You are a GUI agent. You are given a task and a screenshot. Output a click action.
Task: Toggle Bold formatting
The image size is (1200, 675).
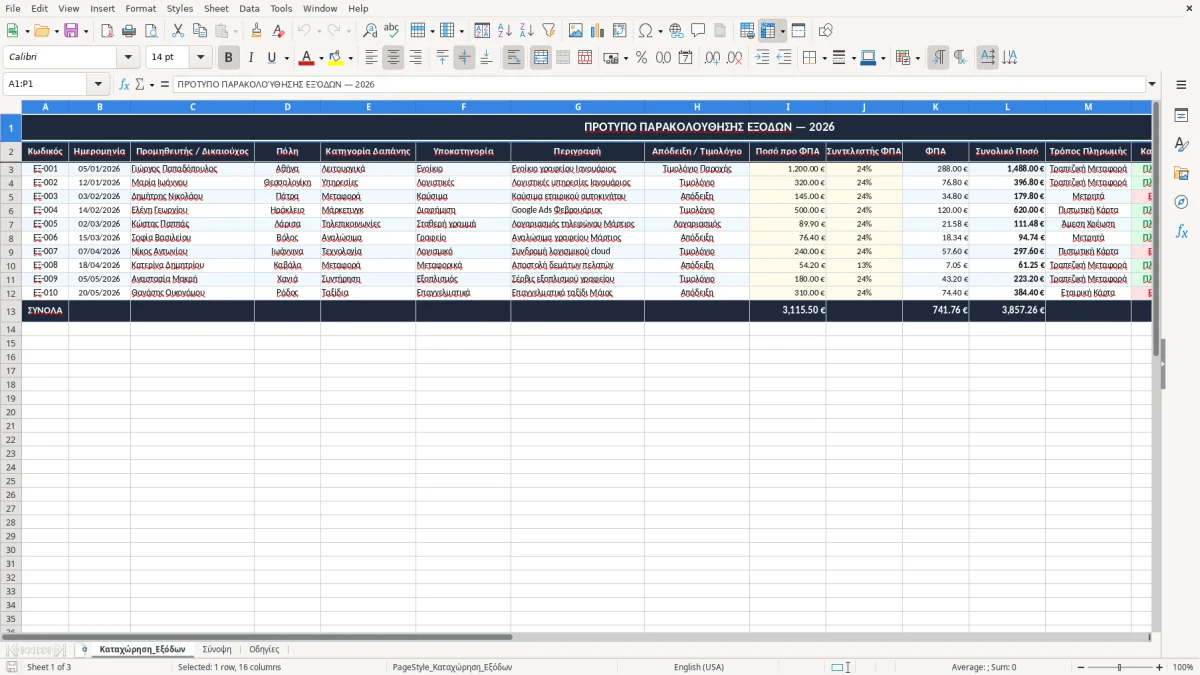229,58
